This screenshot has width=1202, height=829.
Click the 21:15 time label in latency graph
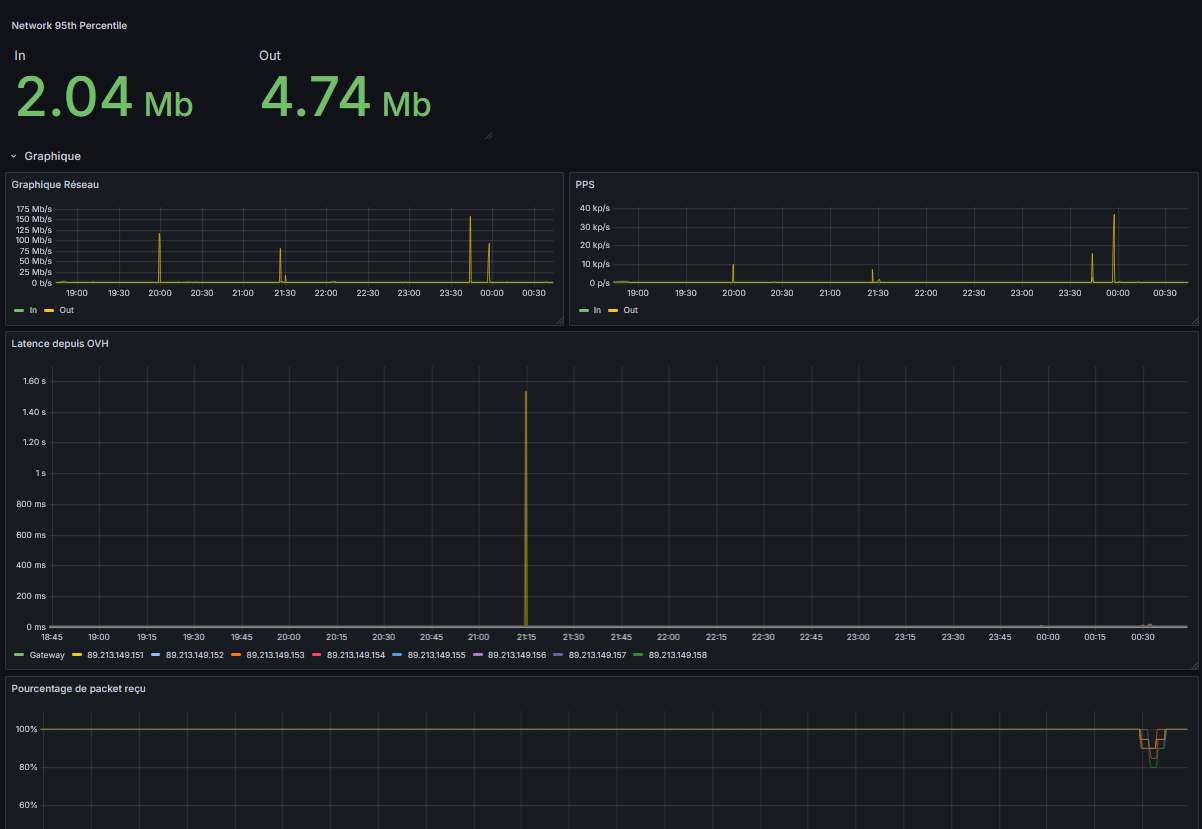526,637
